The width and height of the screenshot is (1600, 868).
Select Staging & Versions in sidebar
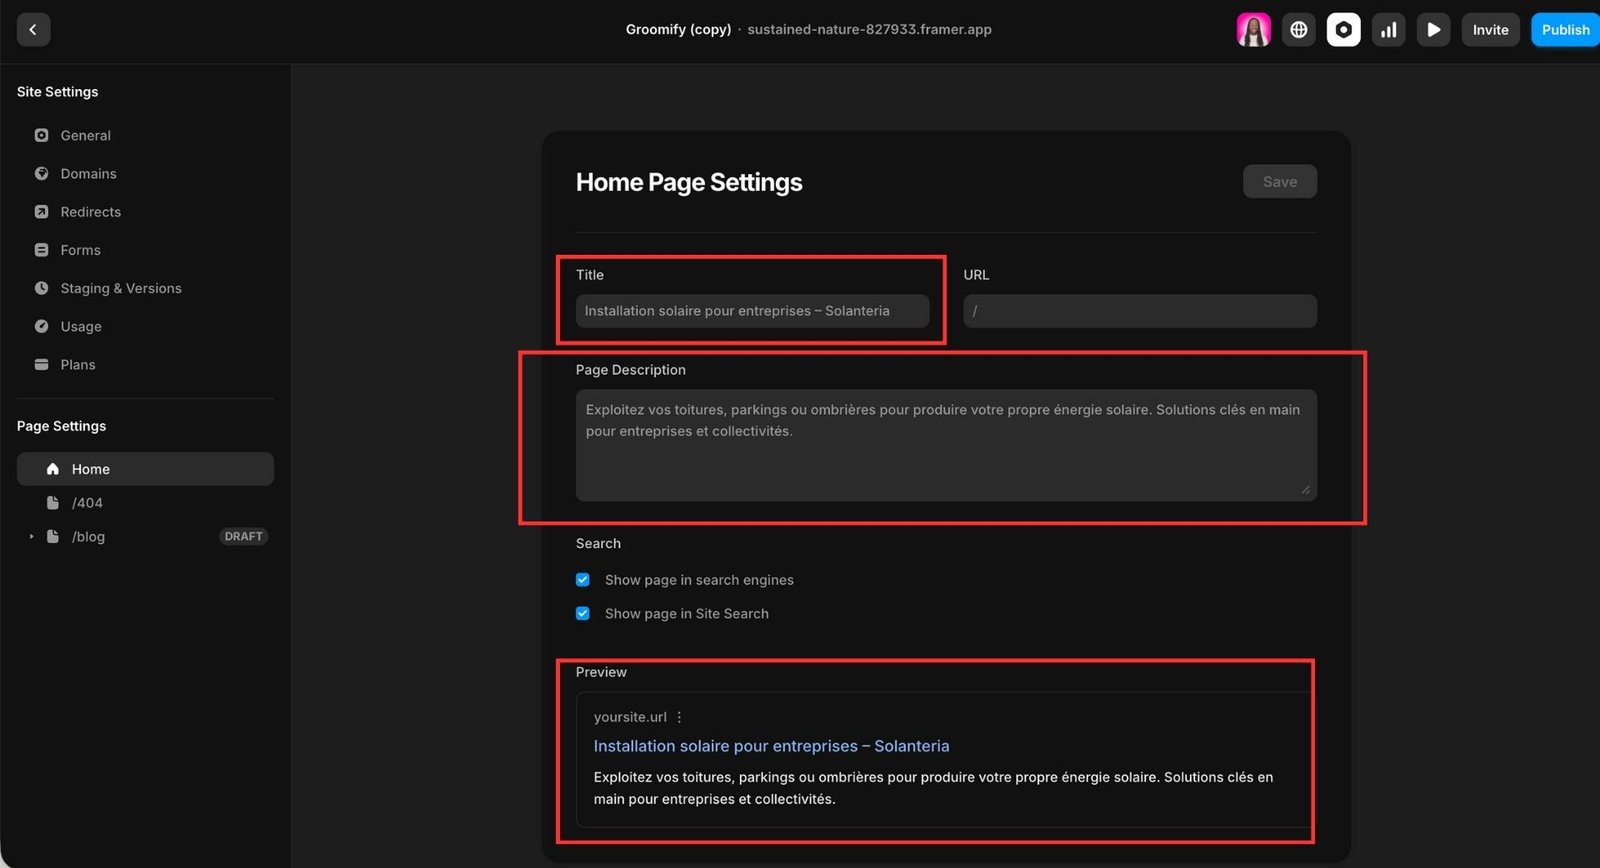[x=120, y=289]
